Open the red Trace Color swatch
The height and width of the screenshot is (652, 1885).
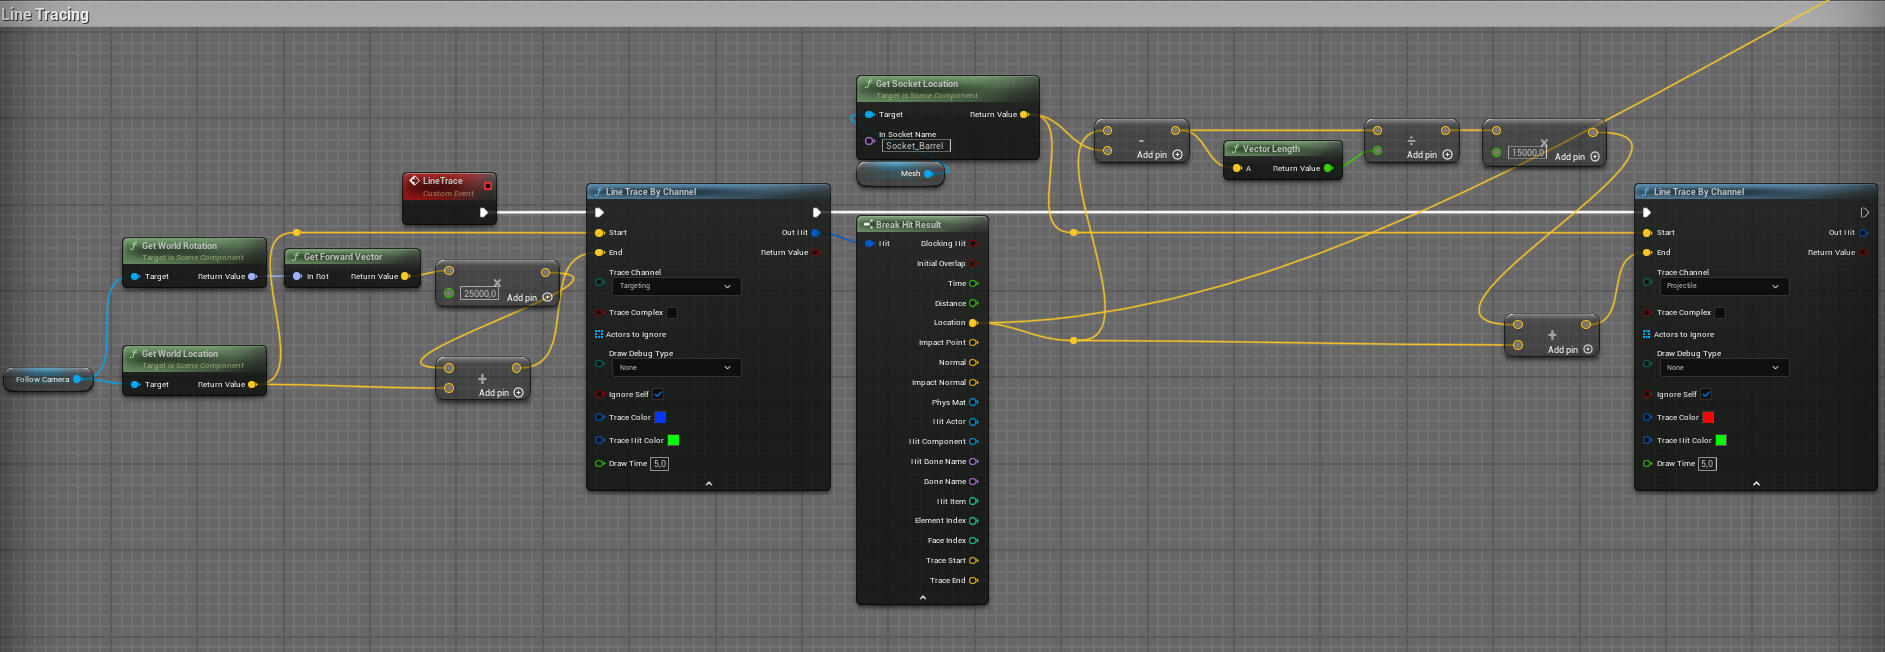1708,417
